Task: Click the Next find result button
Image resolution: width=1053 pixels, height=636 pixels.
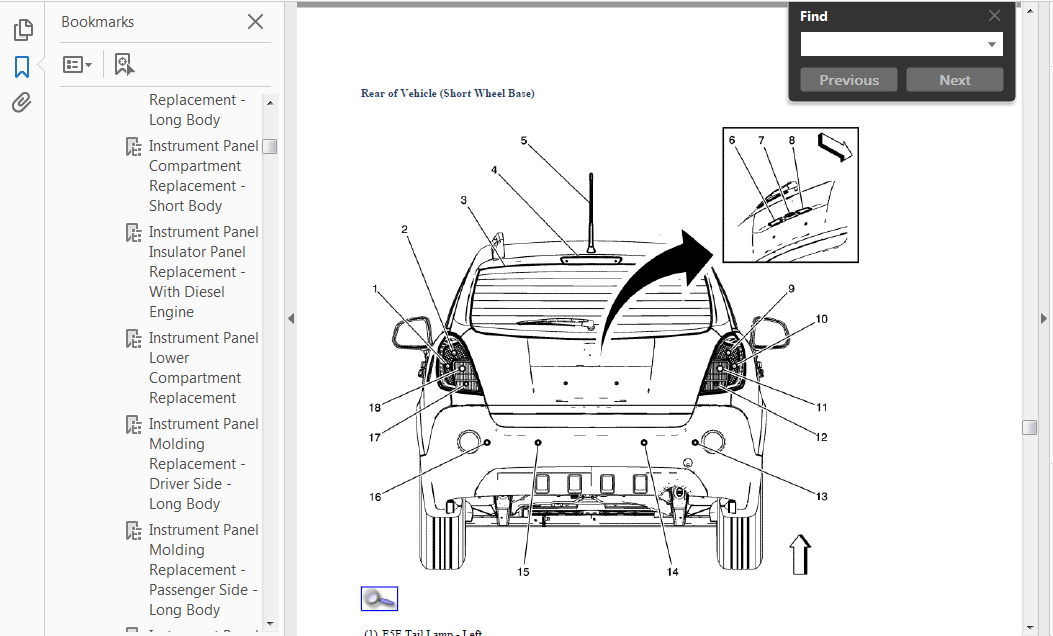Action: point(955,80)
